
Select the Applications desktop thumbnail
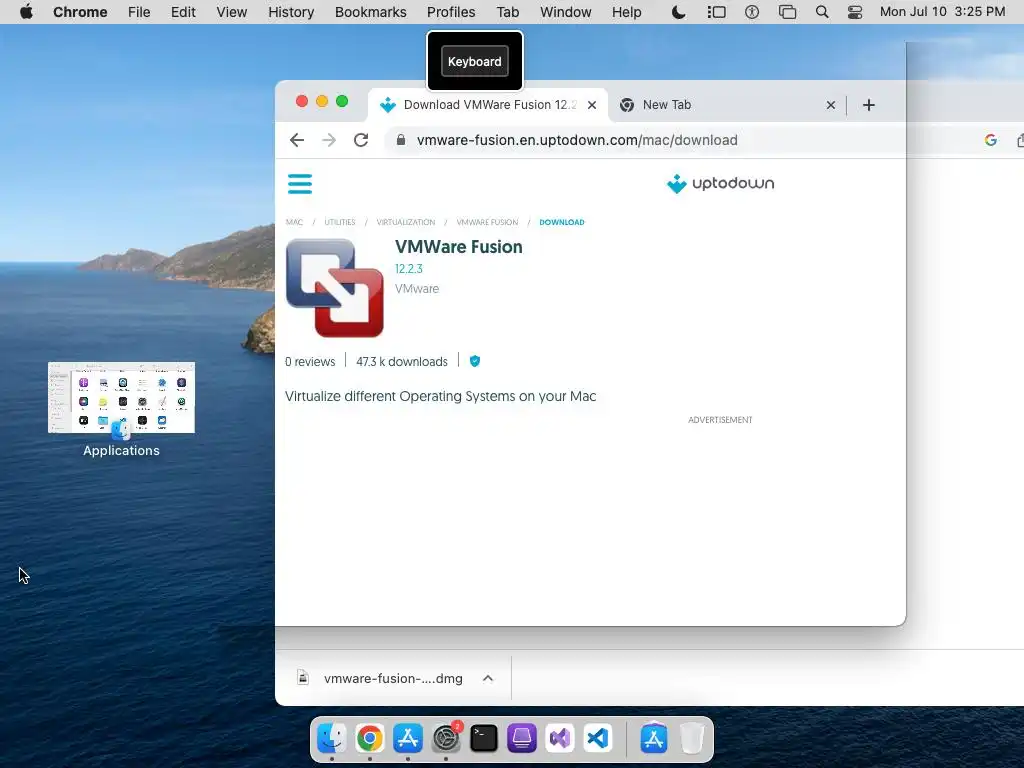pos(121,397)
